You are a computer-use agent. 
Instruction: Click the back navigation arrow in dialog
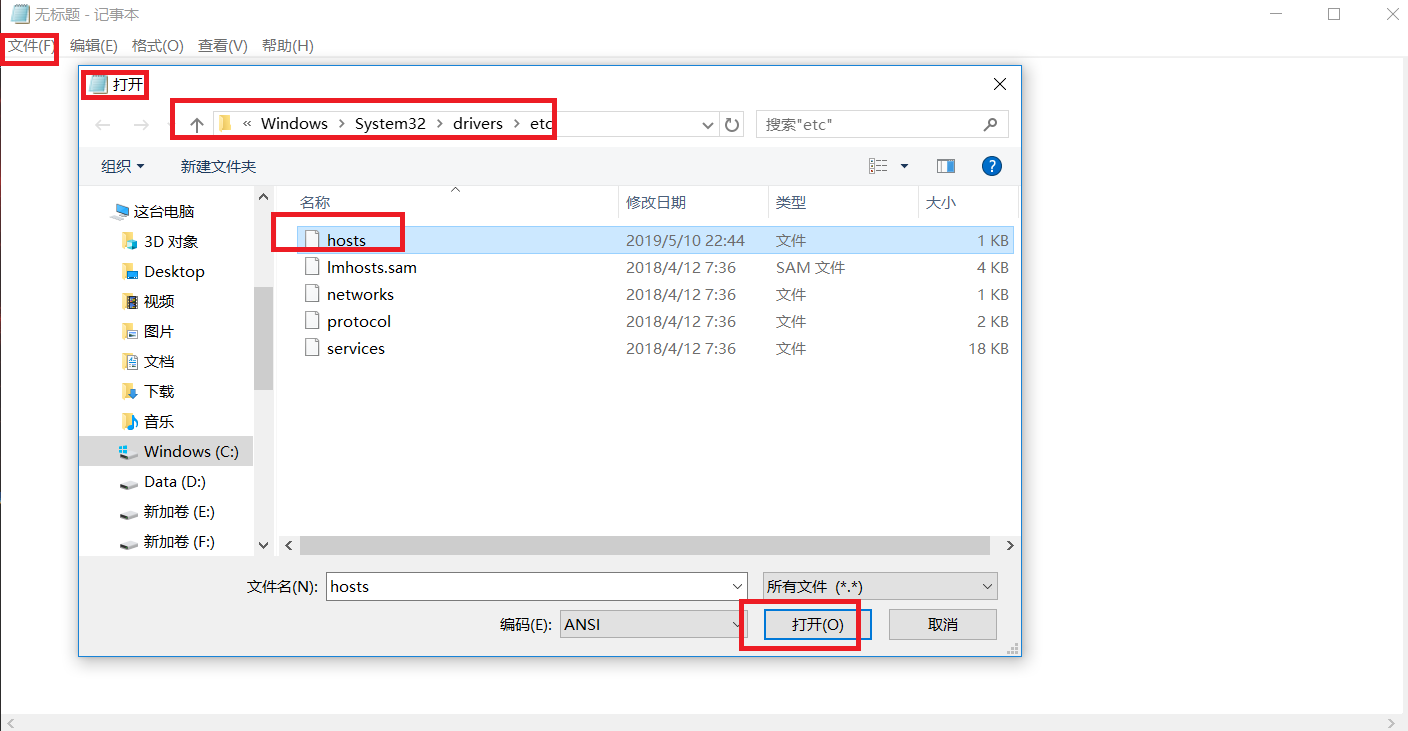click(x=102, y=124)
